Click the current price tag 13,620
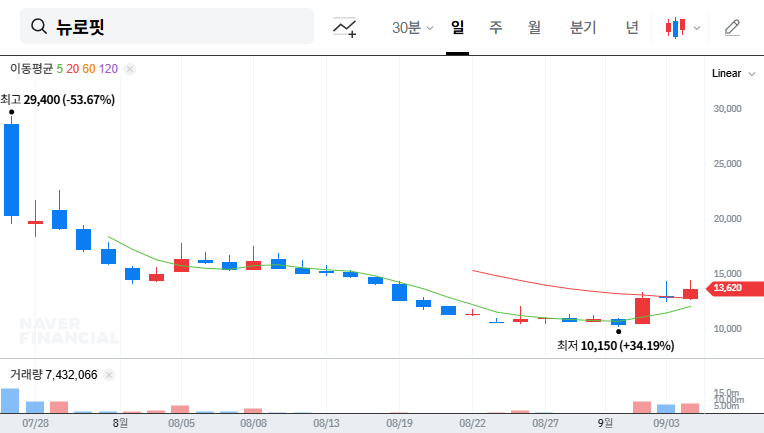Viewport: 764px width, 433px height. pos(735,288)
